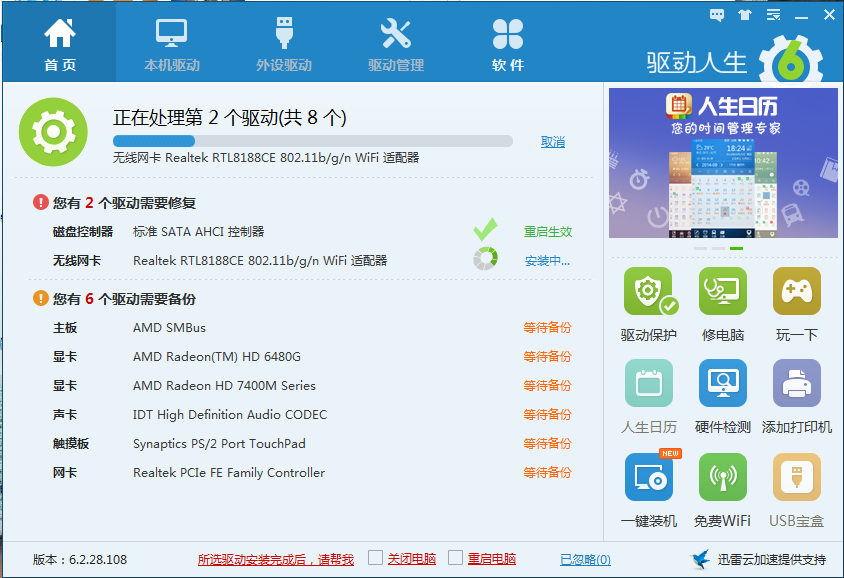
Task: Click the green checkmark for SATA AHCI
Action: pos(486,230)
